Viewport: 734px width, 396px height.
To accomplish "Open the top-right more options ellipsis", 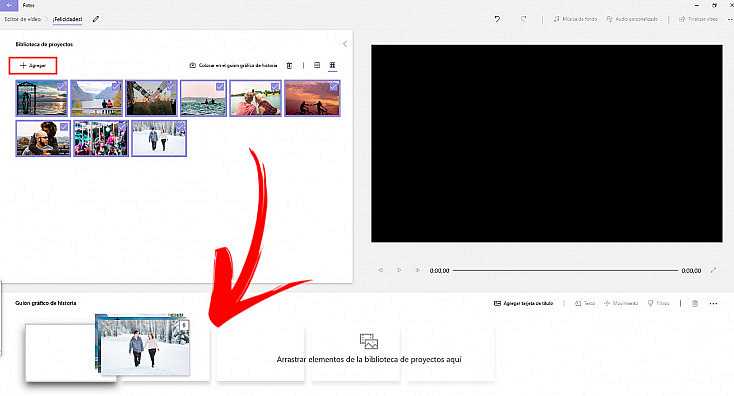I will [x=730, y=19].
